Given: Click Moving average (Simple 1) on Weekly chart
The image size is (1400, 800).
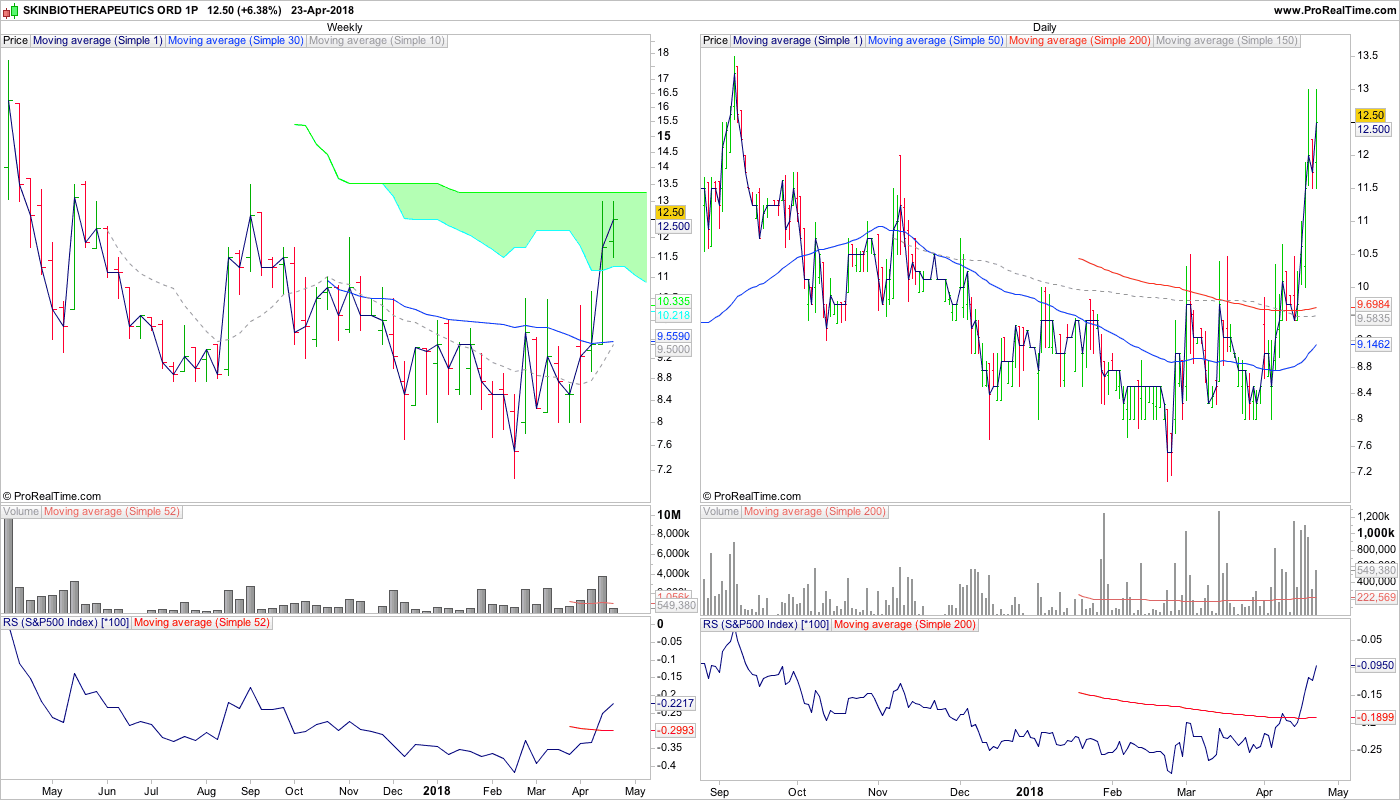Looking at the screenshot, I should pyautogui.click(x=98, y=41).
